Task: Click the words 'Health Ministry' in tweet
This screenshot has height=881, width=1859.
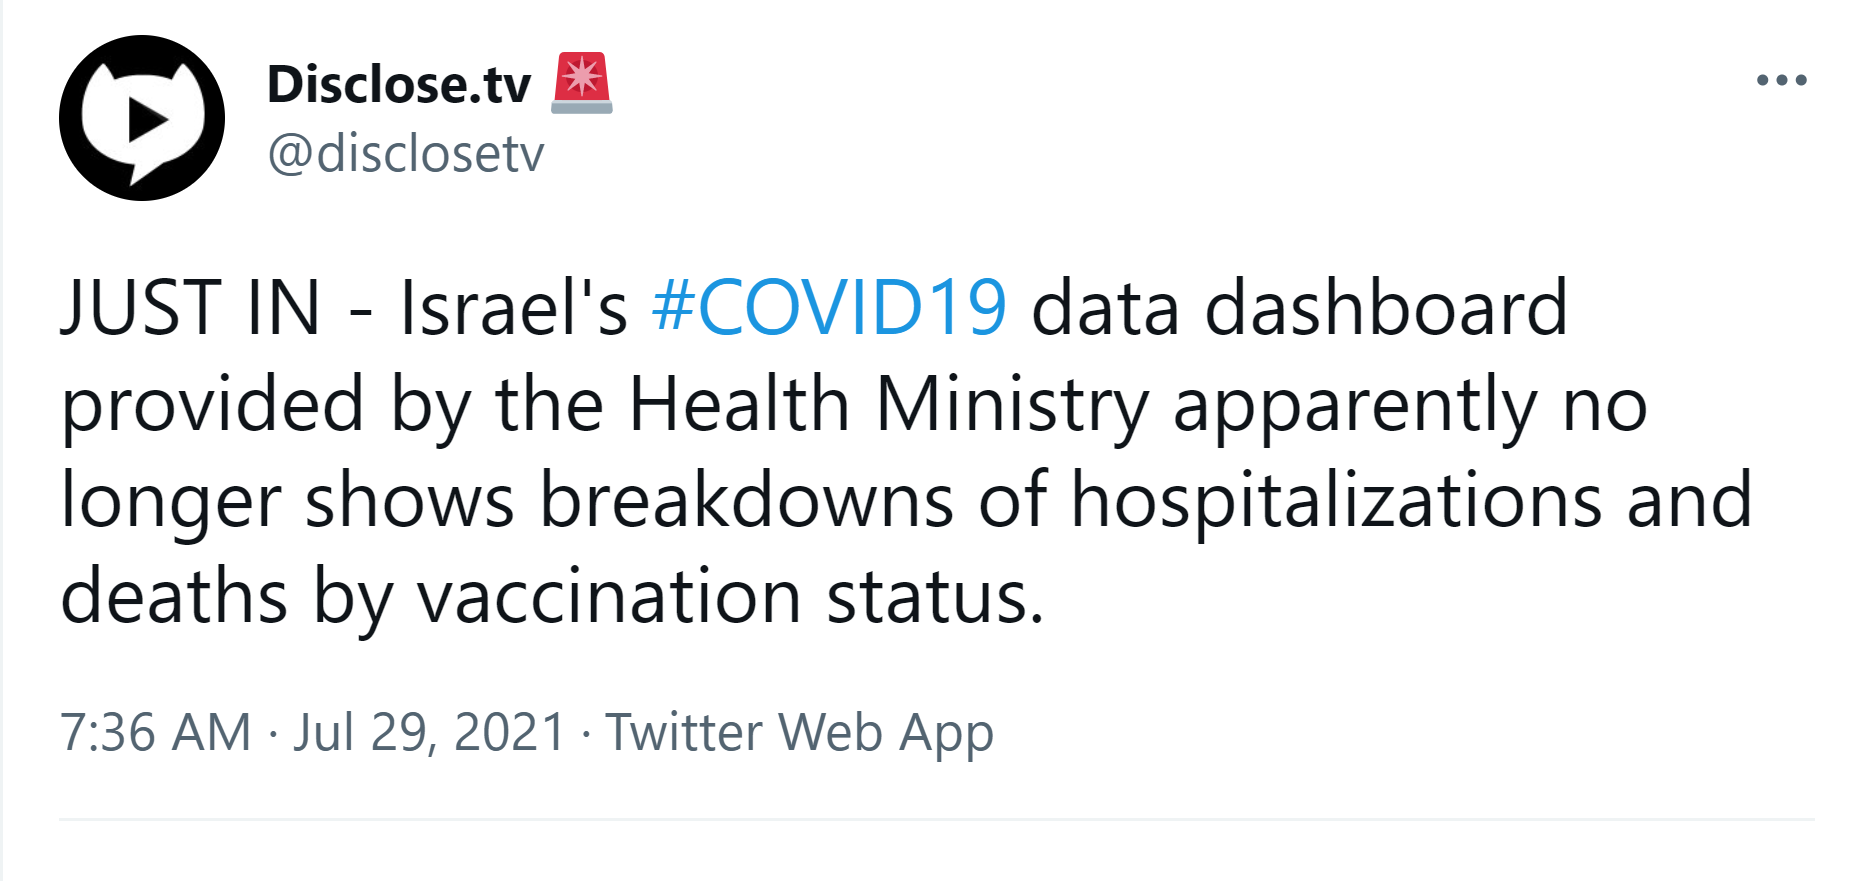Action: 888,404
